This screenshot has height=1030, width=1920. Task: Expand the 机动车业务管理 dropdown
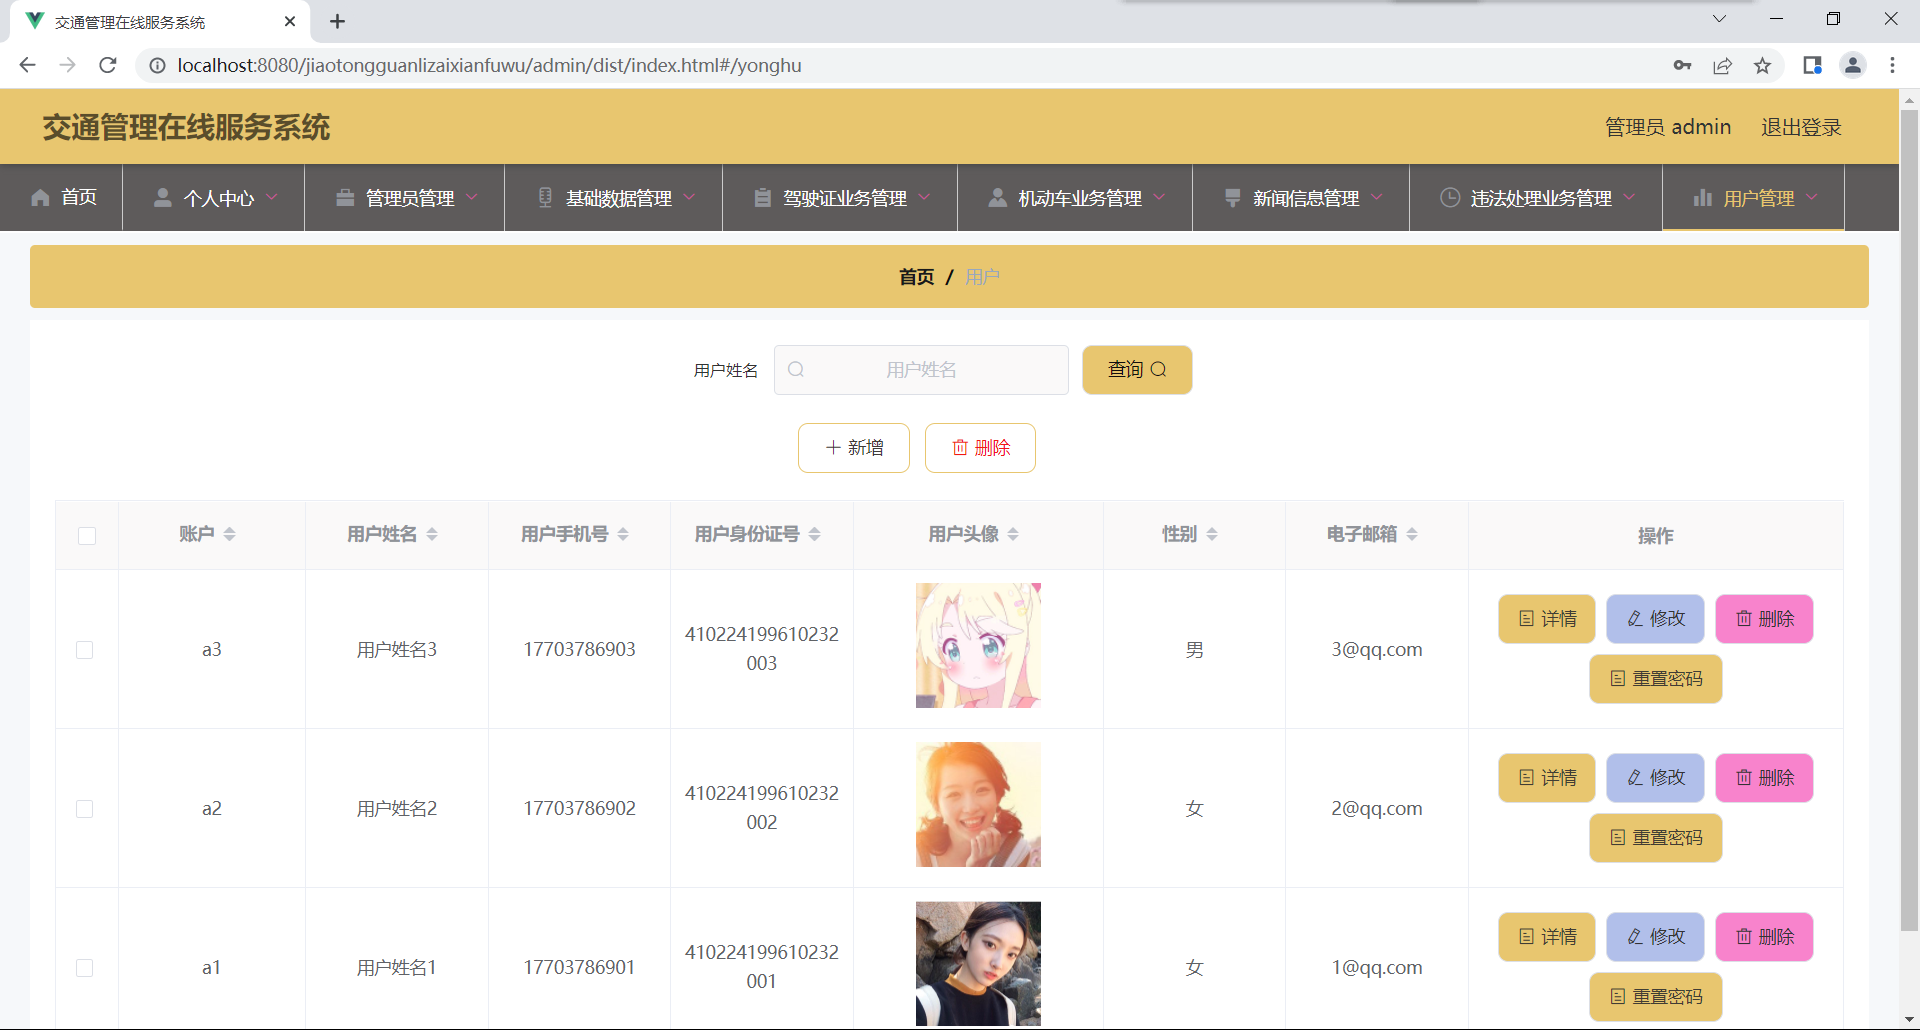click(x=1078, y=197)
